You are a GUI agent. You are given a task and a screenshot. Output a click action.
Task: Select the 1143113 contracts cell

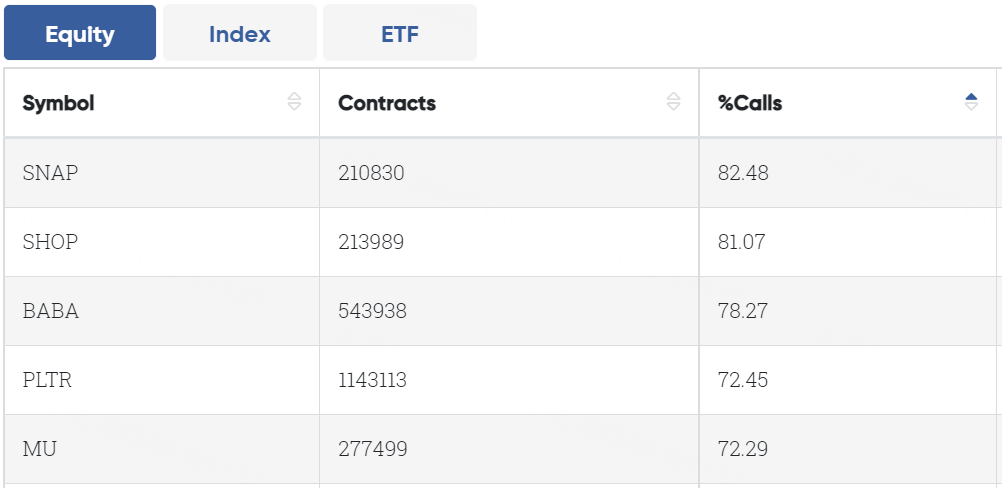click(373, 380)
